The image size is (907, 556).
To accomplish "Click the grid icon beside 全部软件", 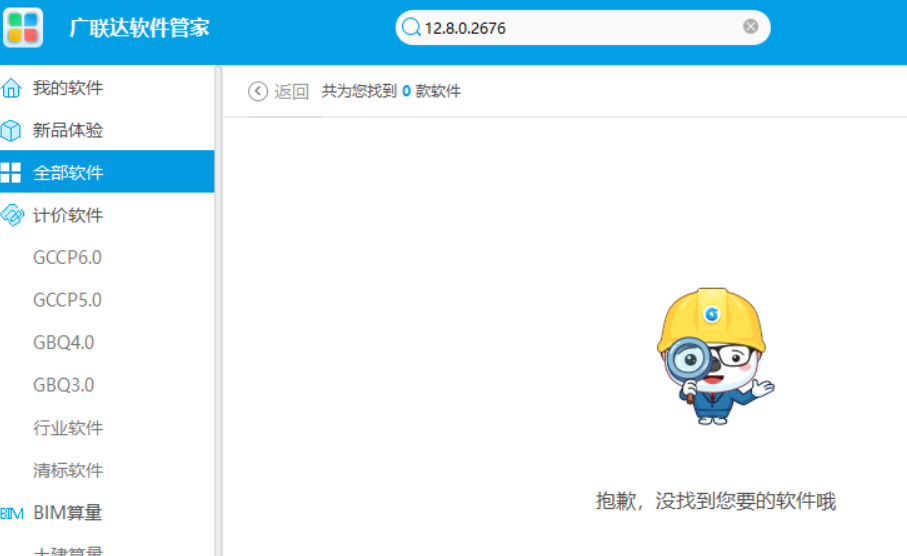I will pyautogui.click(x=10, y=172).
